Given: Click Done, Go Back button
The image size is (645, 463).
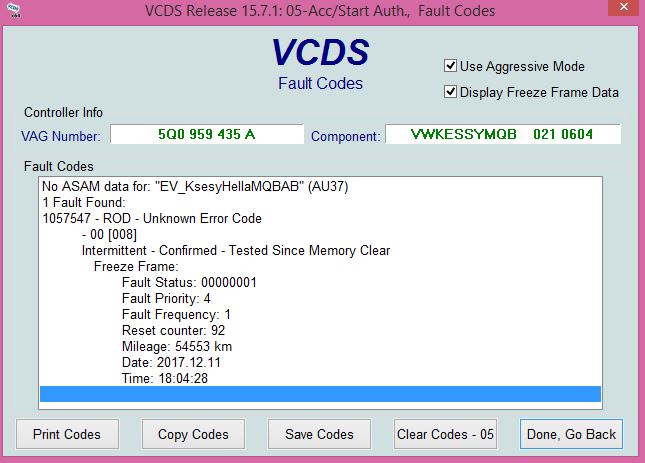Looking at the screenshot, I should (571, 434).
